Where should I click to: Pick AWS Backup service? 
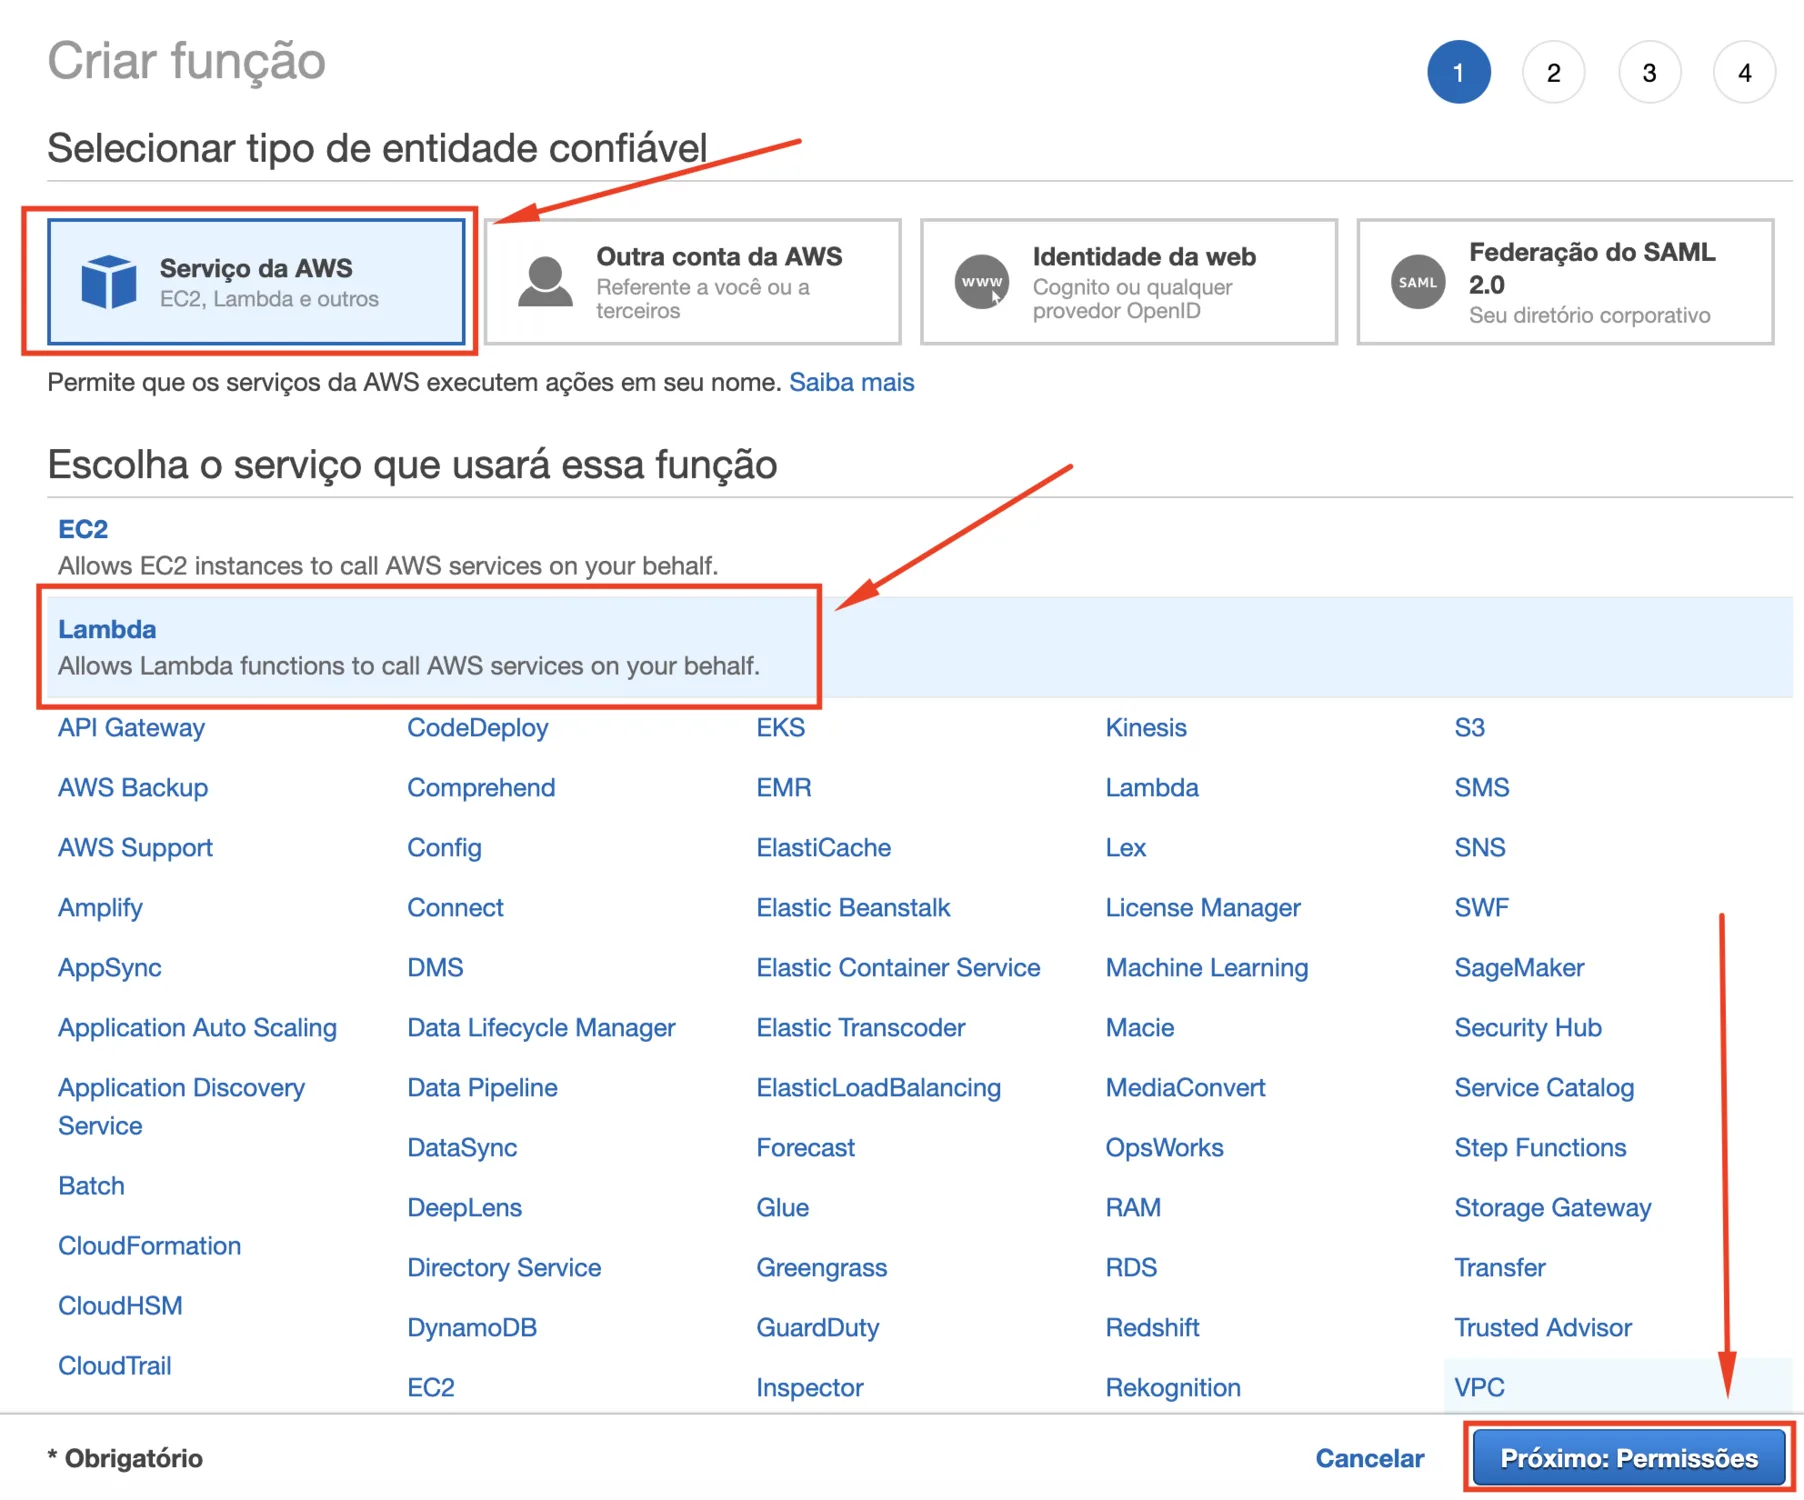click(133, 787)
